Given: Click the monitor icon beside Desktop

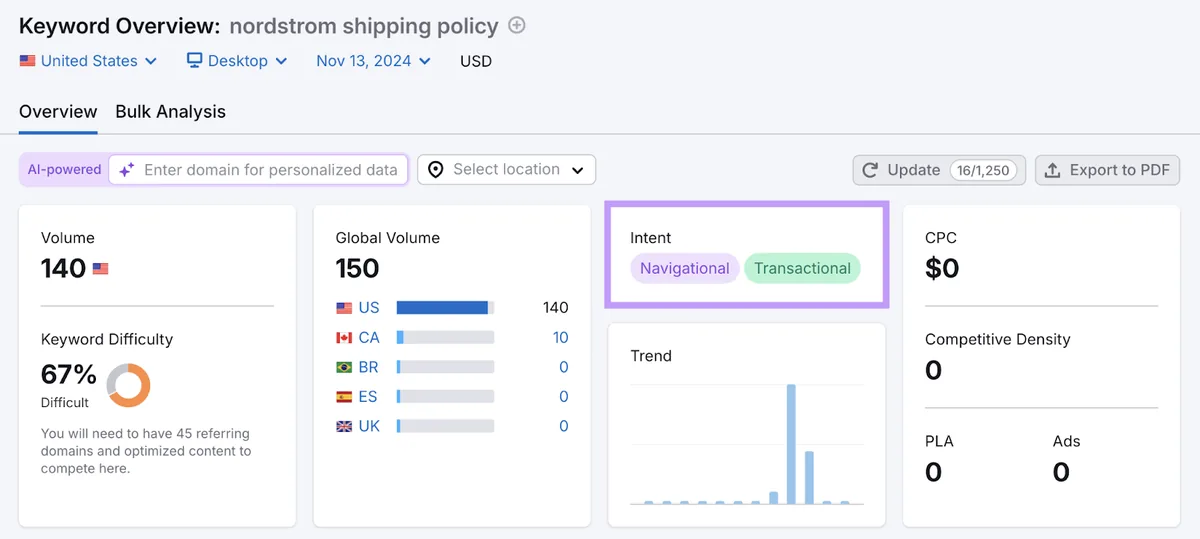Looking at the screenshot, I should pos(195,61).
